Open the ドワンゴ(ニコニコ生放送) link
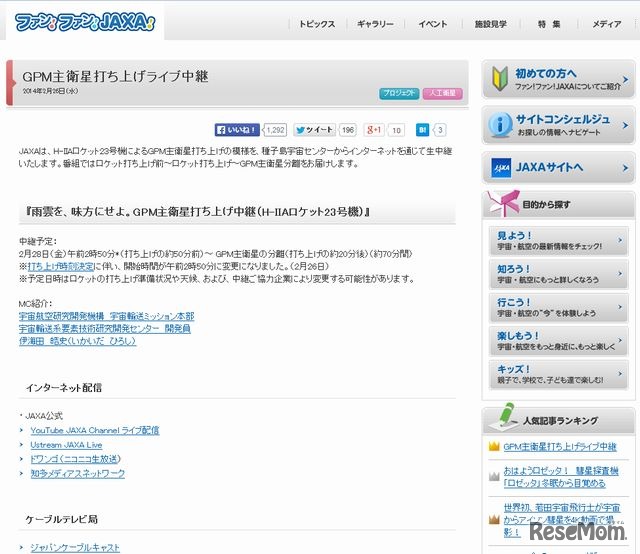 [x=76, y=459]
